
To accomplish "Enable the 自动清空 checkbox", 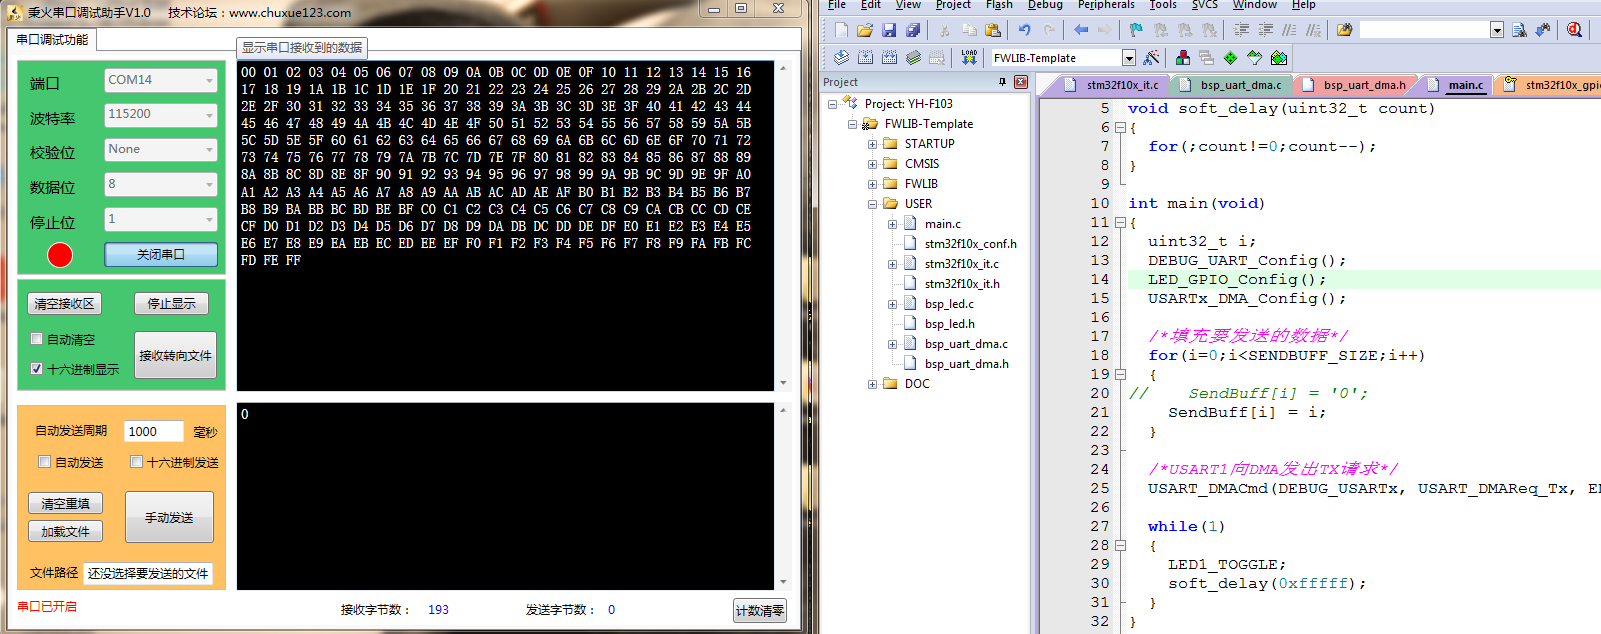I will click(37, 339).
